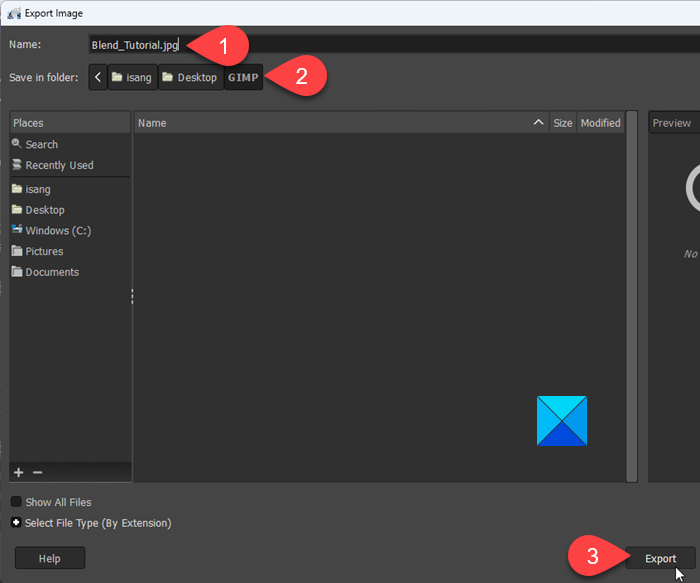The height and width of the screenshot is (583, 700).
Task: Click the Pictures folder icon in Places
Action: click(x=17, y=250)
